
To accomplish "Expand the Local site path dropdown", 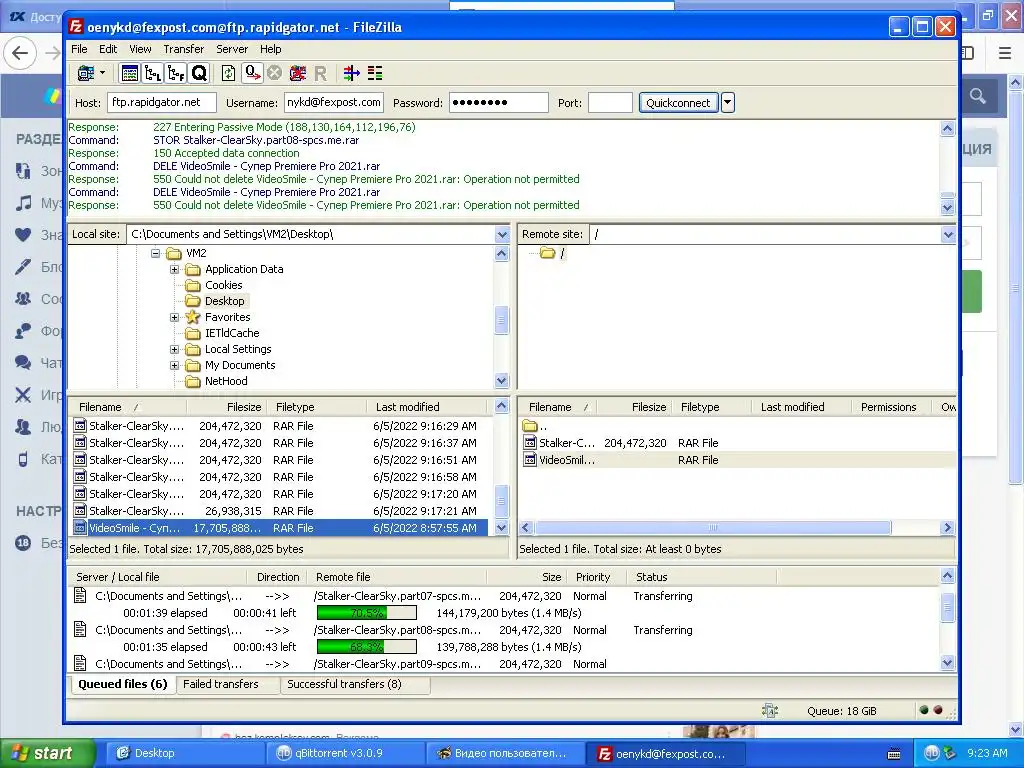I will [x=502, y=234].
